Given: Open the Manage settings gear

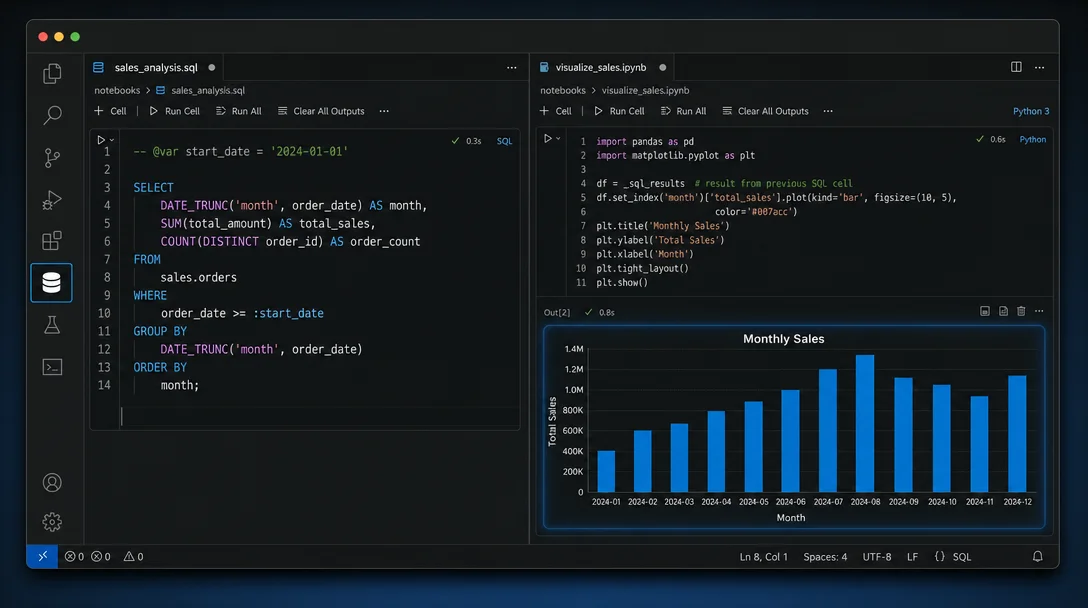Looking at the screenshot, I should point(52,522).
